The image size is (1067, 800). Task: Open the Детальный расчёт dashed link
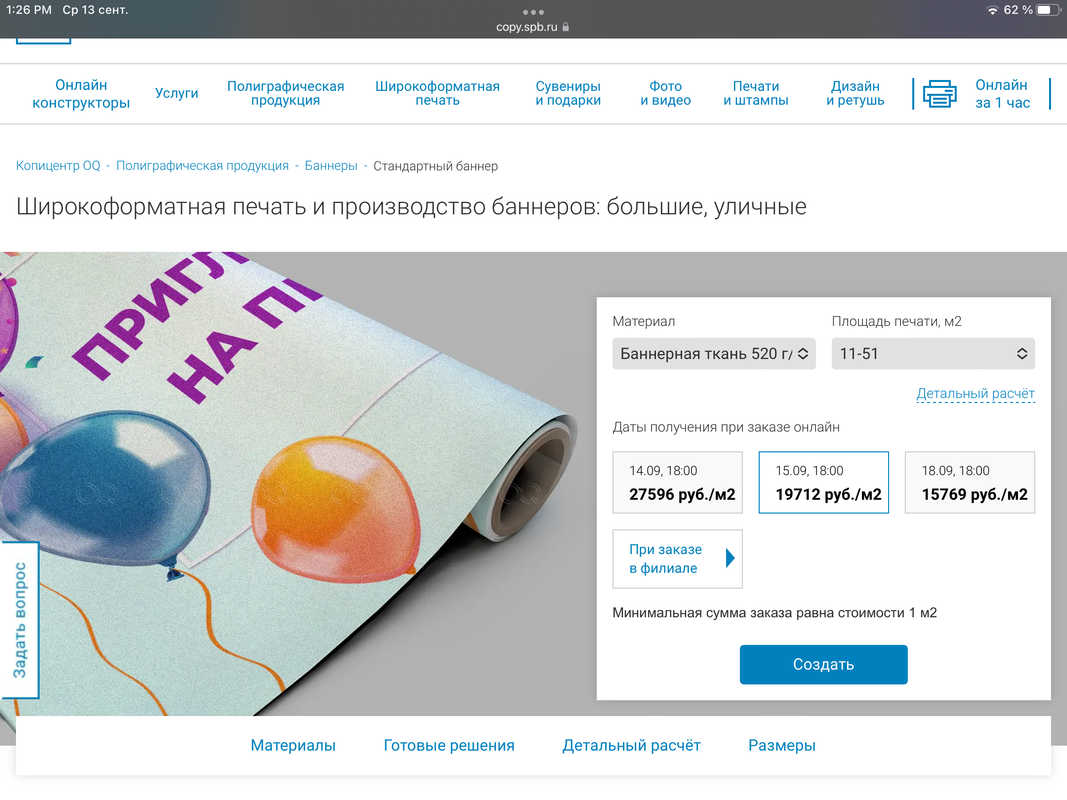975,394
